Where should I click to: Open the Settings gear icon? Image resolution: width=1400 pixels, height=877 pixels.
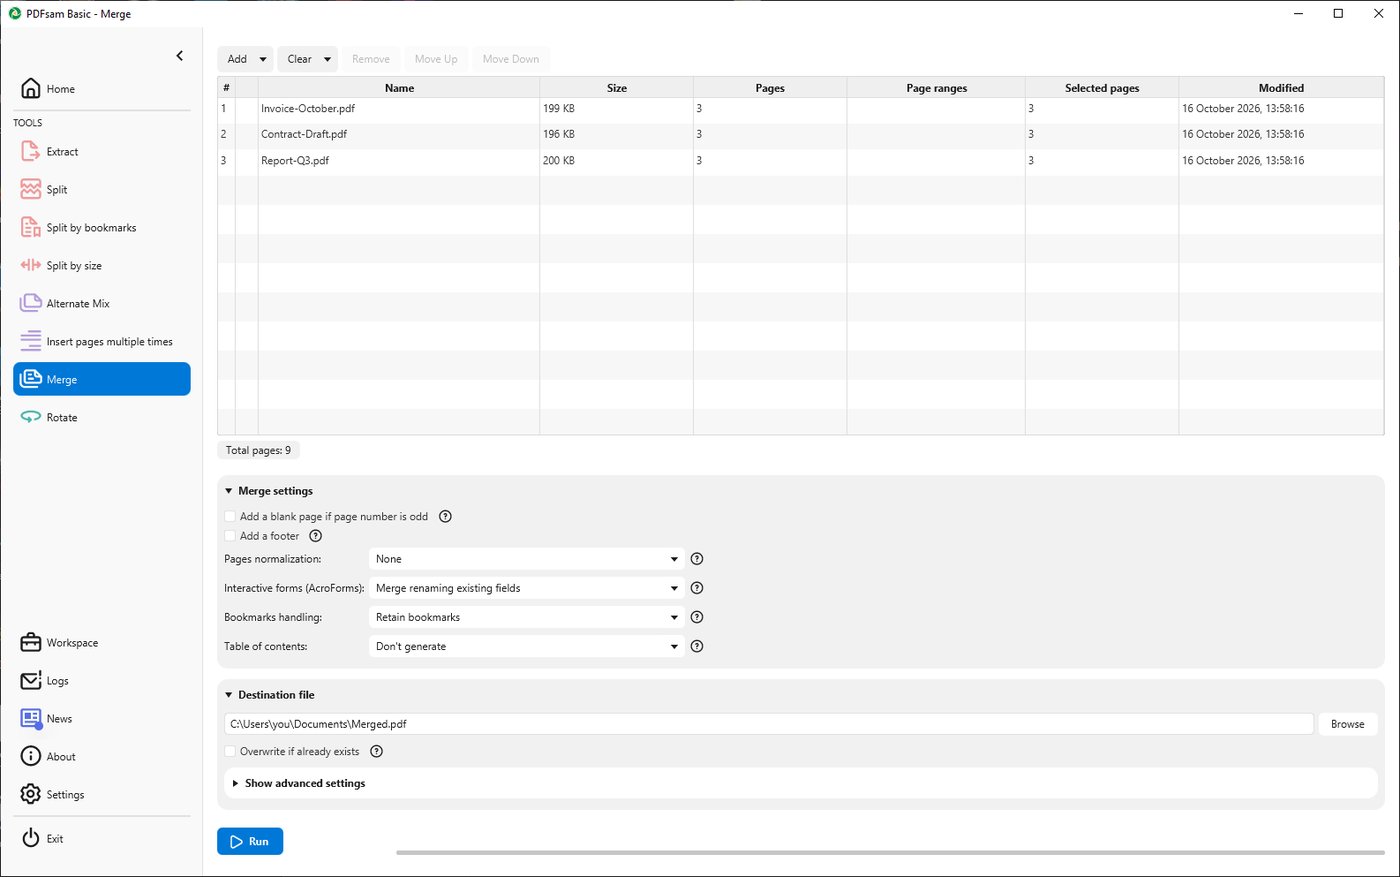[31, 794]
